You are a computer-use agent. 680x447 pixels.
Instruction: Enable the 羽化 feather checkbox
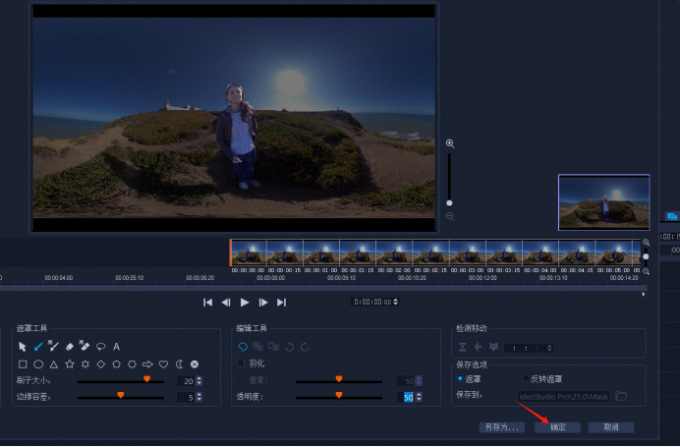click(x=241, y=363)
